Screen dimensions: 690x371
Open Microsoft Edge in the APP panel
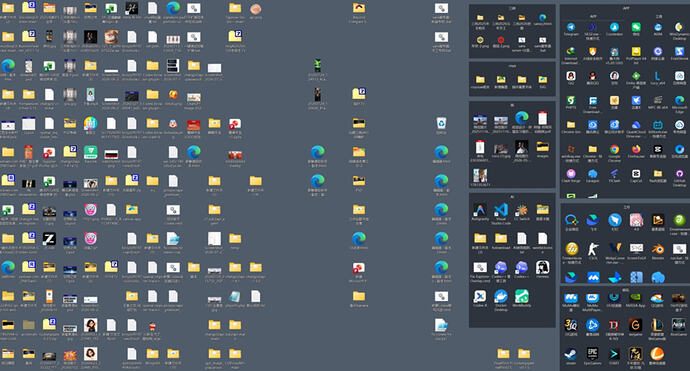pos(679,101)
